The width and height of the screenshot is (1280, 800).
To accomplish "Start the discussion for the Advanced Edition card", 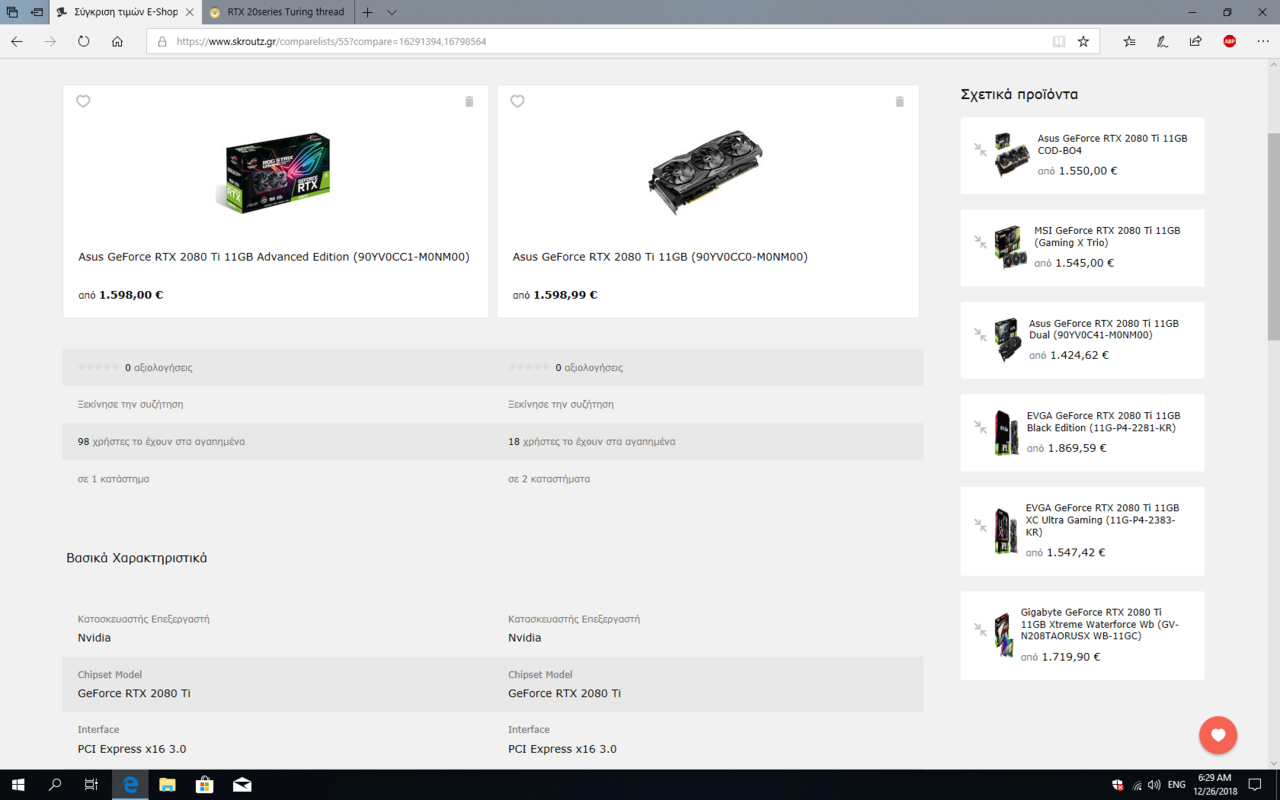I will (x=130, y=404).
